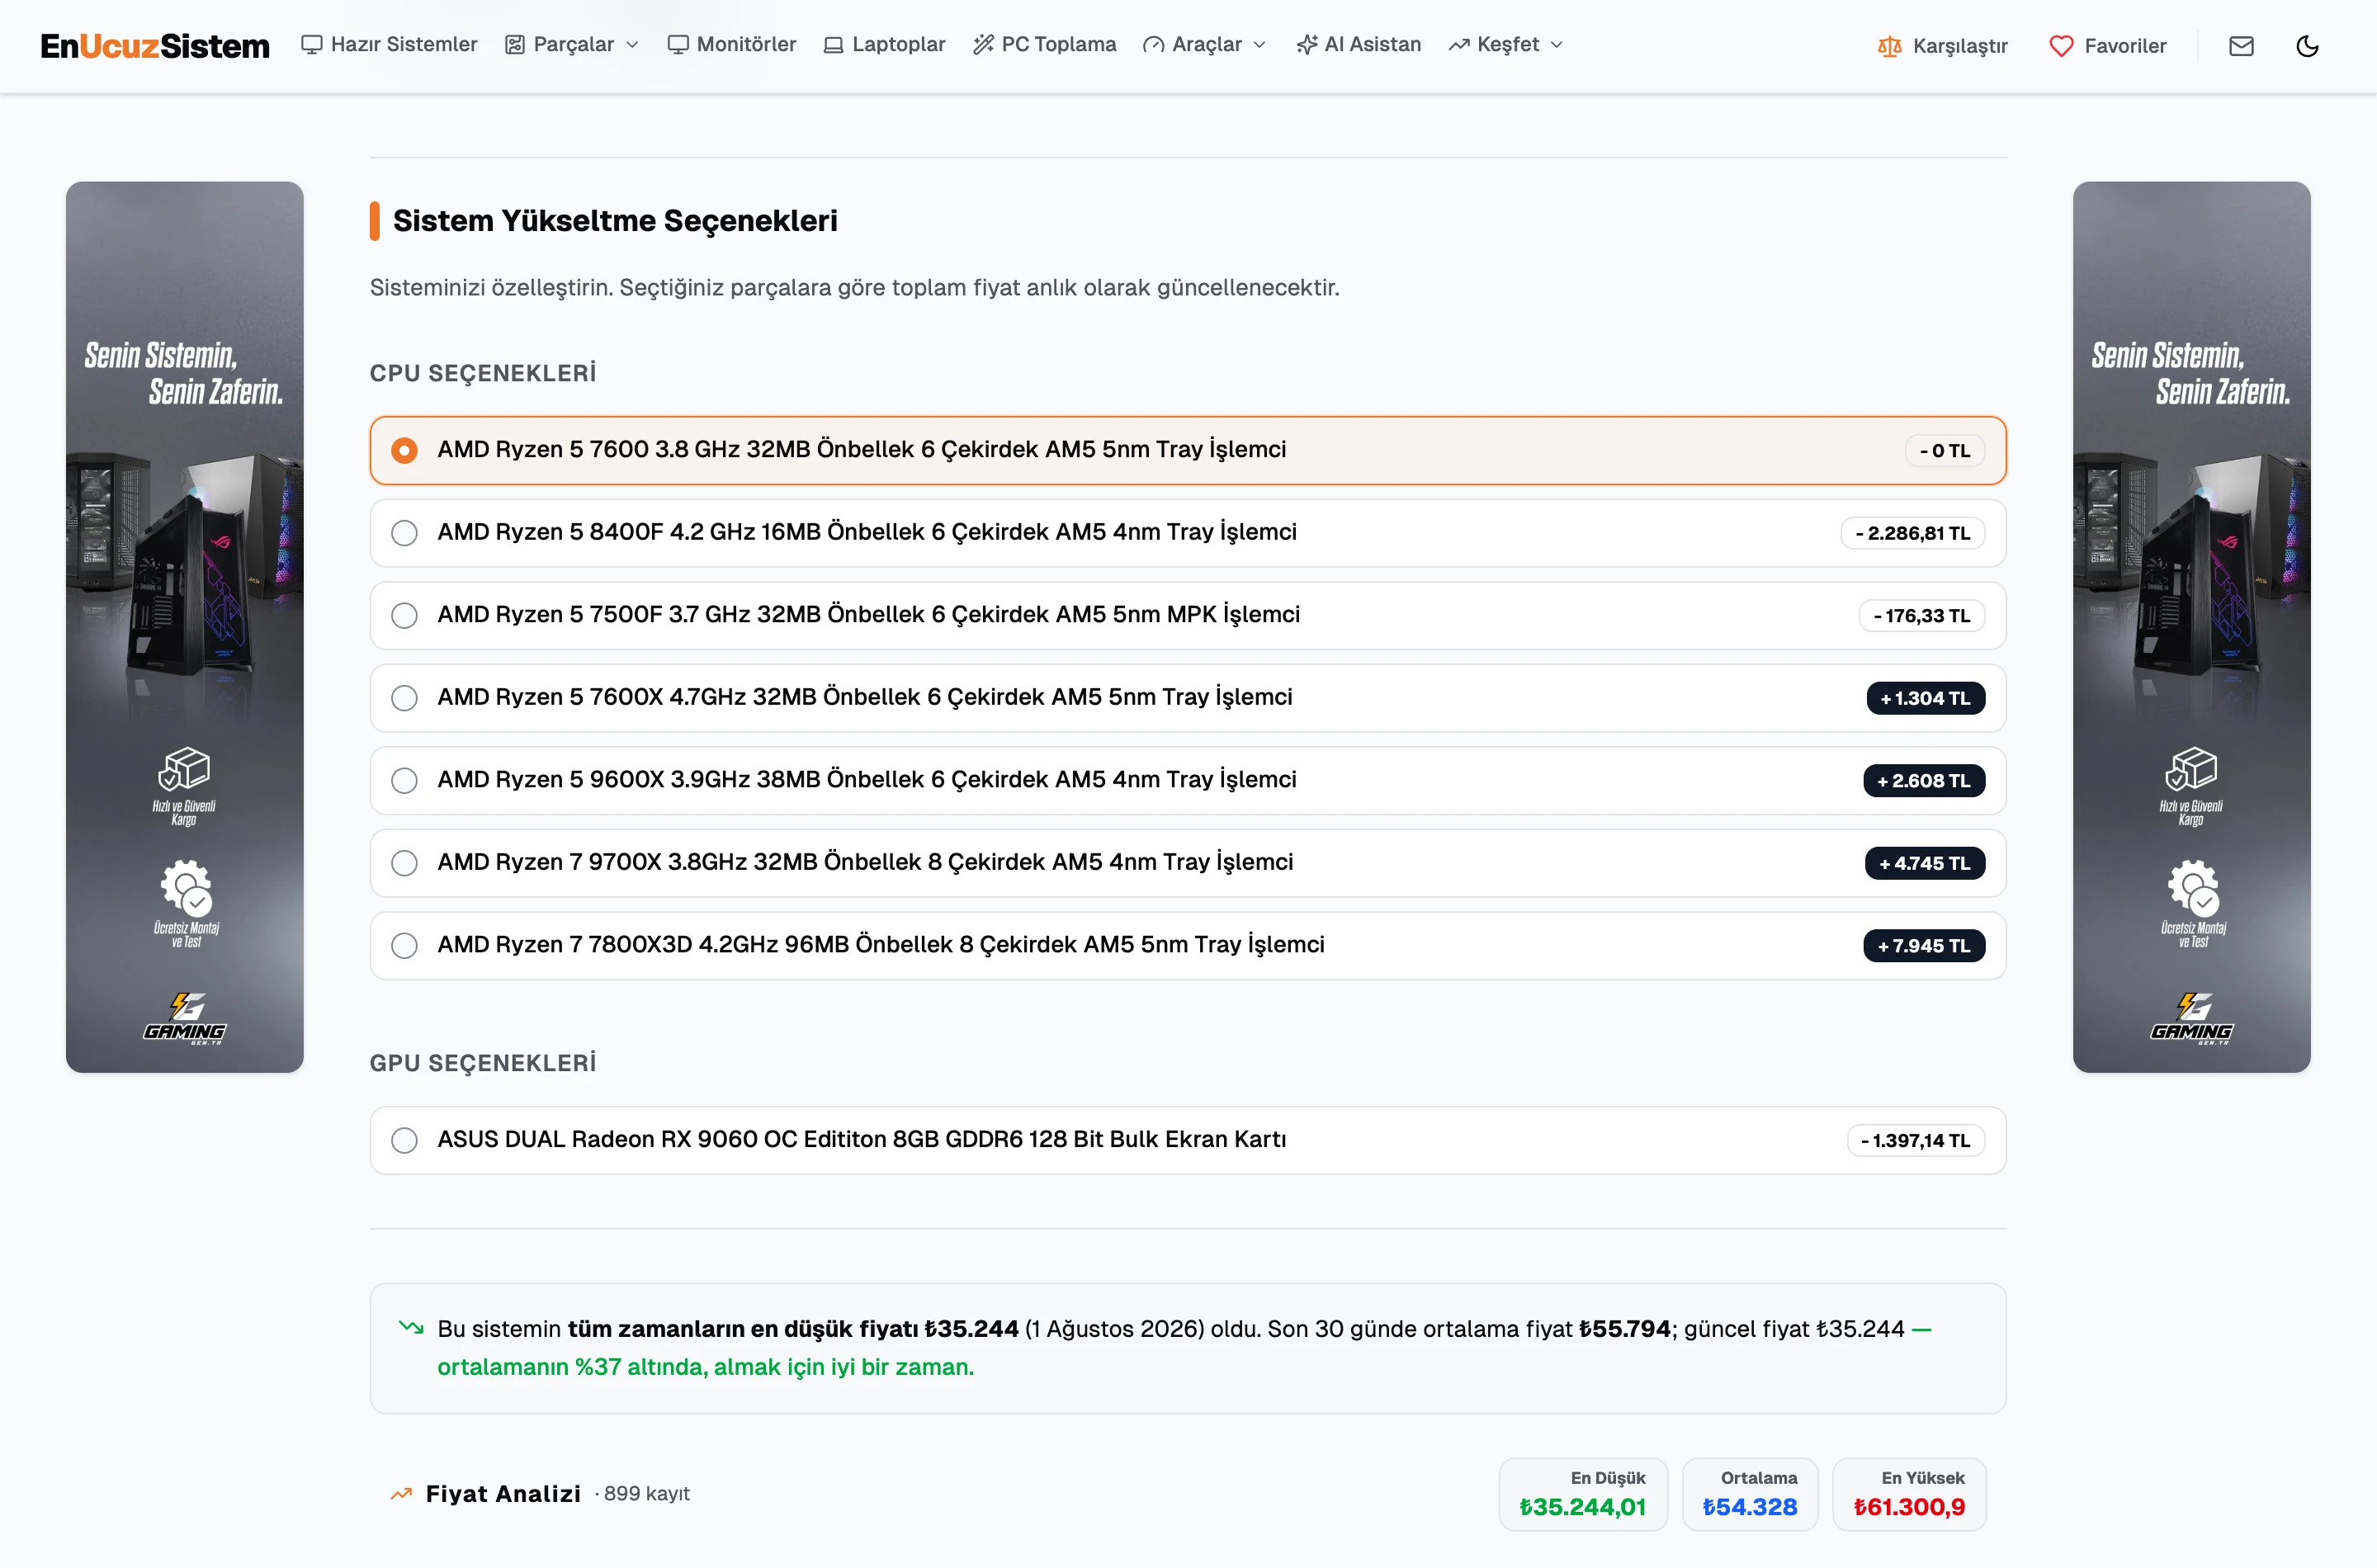
Task: Select the Ryzen 5 9600X radio button
Action: 404,780
